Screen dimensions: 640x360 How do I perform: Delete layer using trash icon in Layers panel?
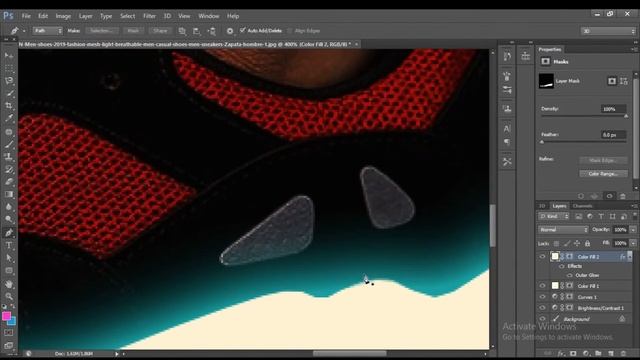coord(623,353)
